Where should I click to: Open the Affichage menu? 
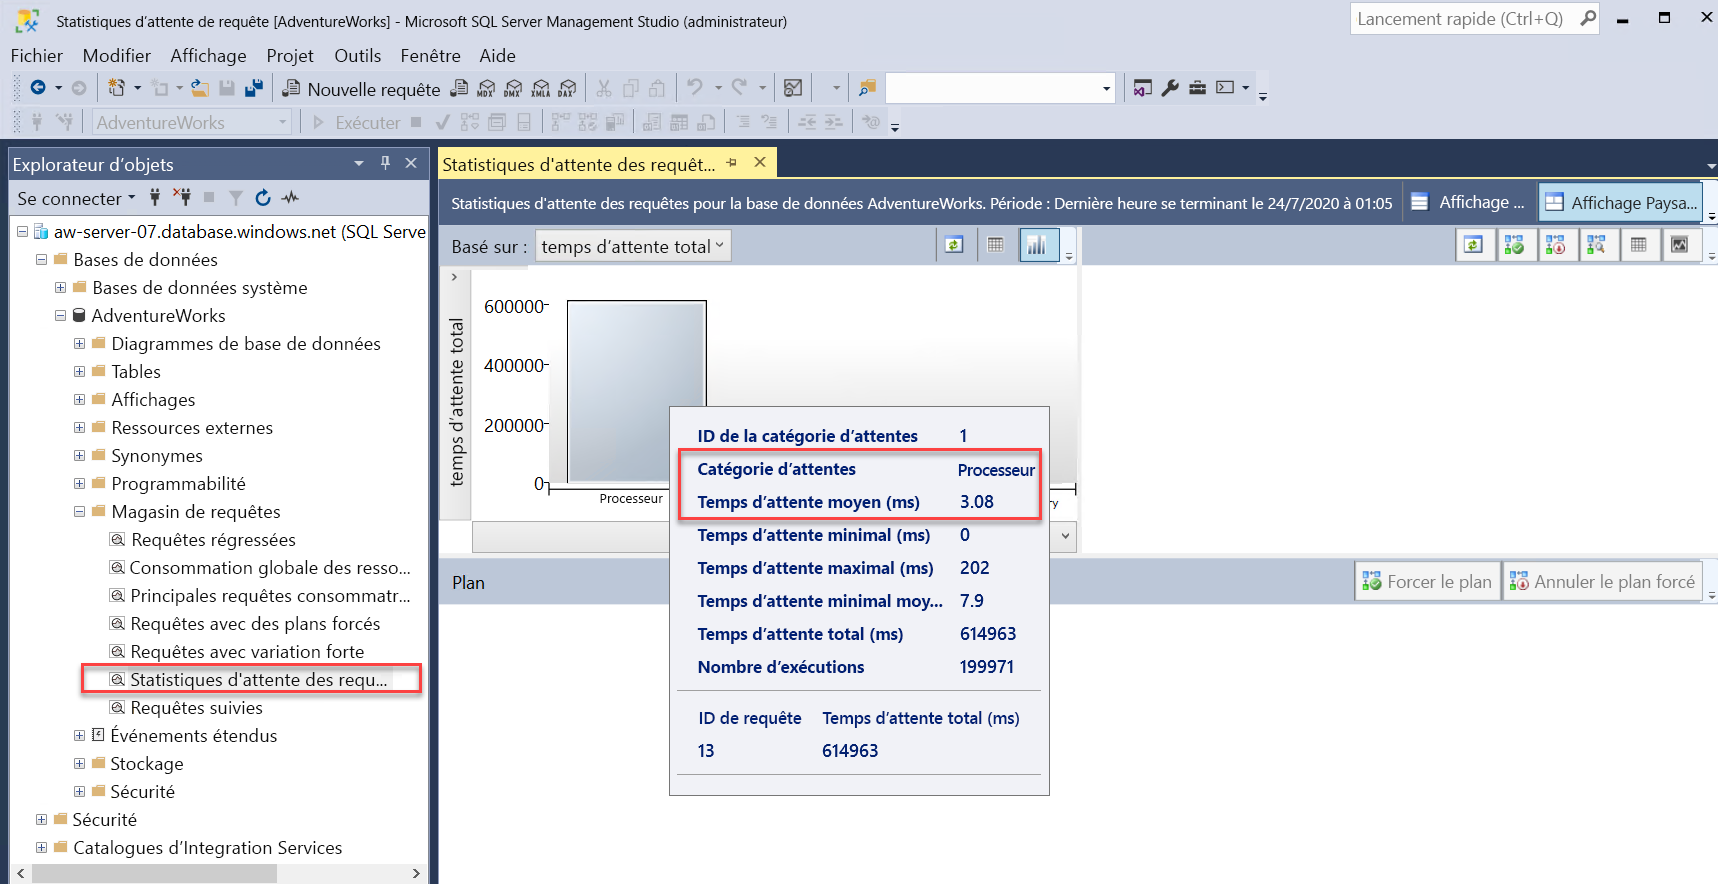tap(208, 56)
